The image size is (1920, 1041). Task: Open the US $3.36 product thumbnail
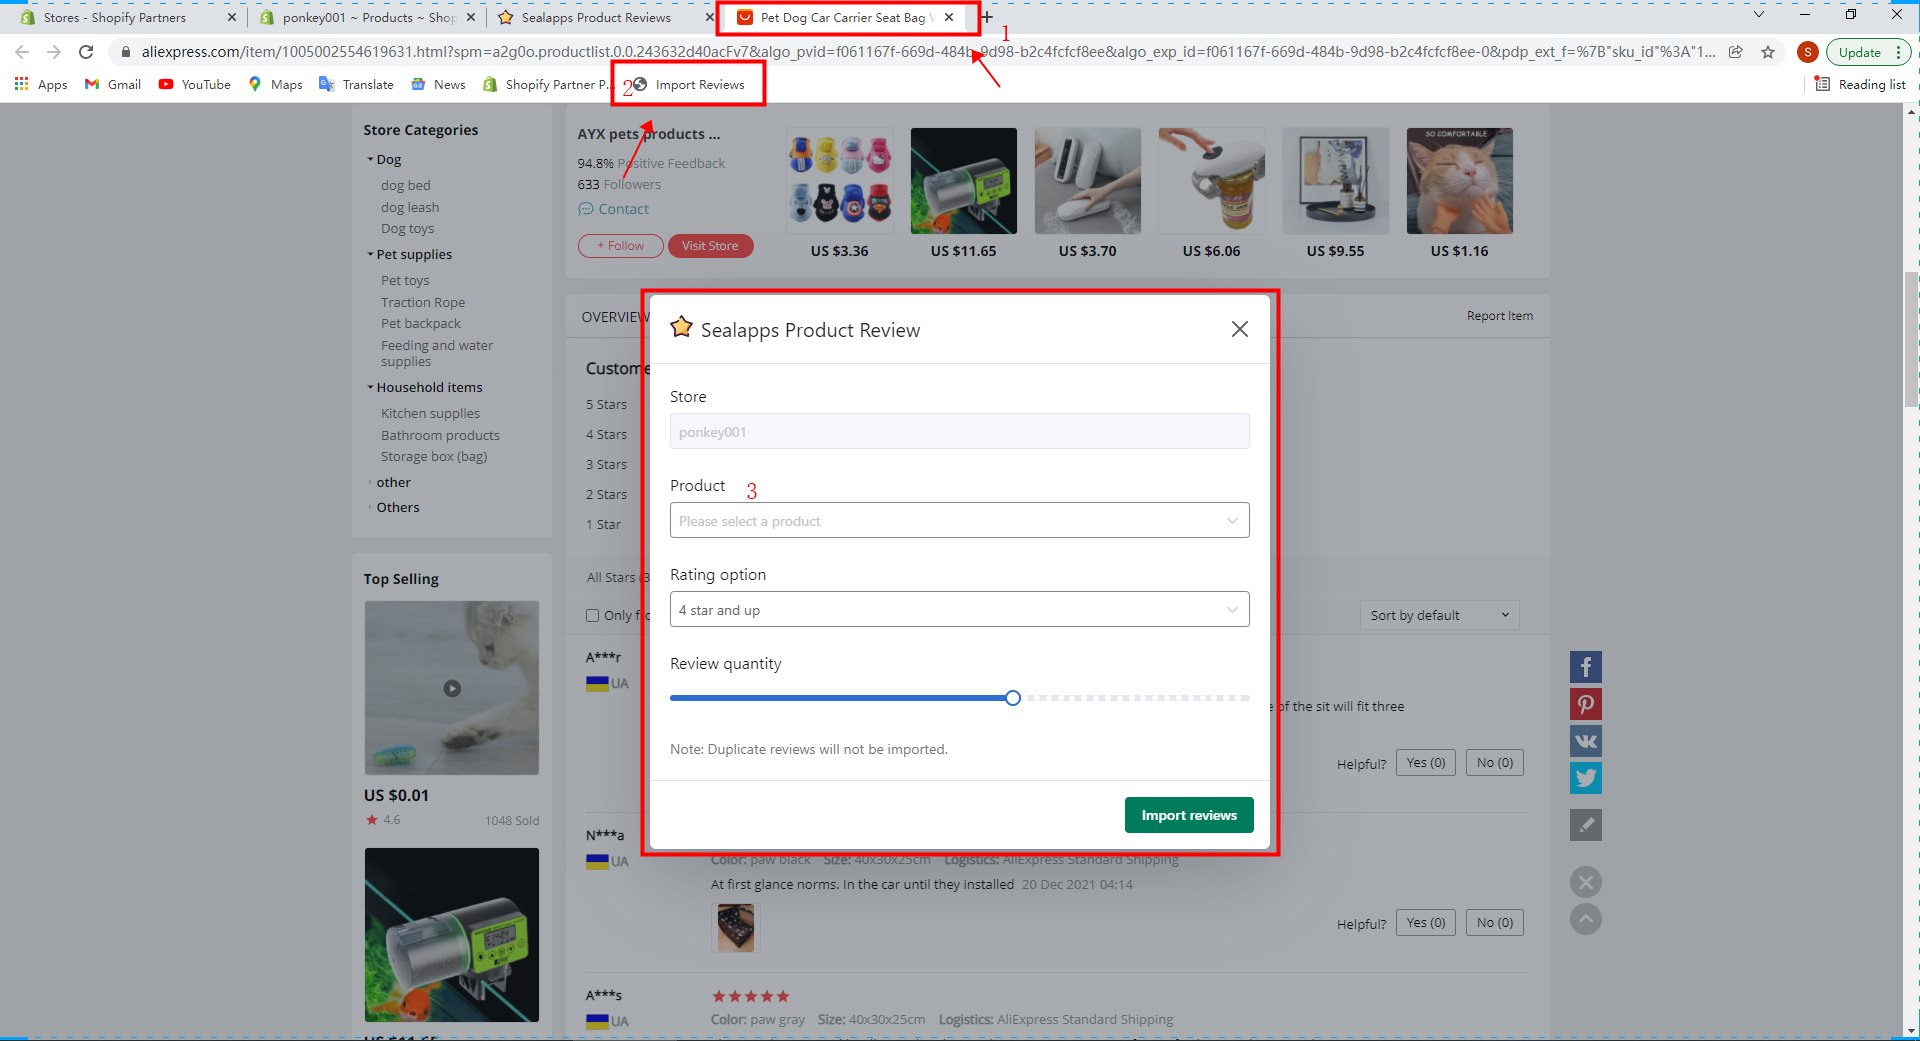[840, 181]
